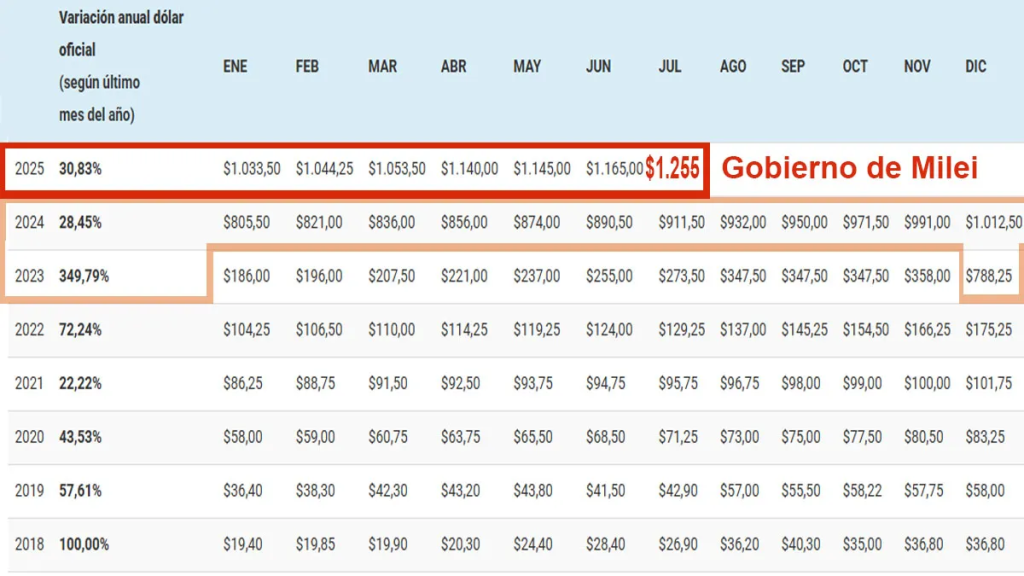Click the 2021 year label

coord(30,383)
